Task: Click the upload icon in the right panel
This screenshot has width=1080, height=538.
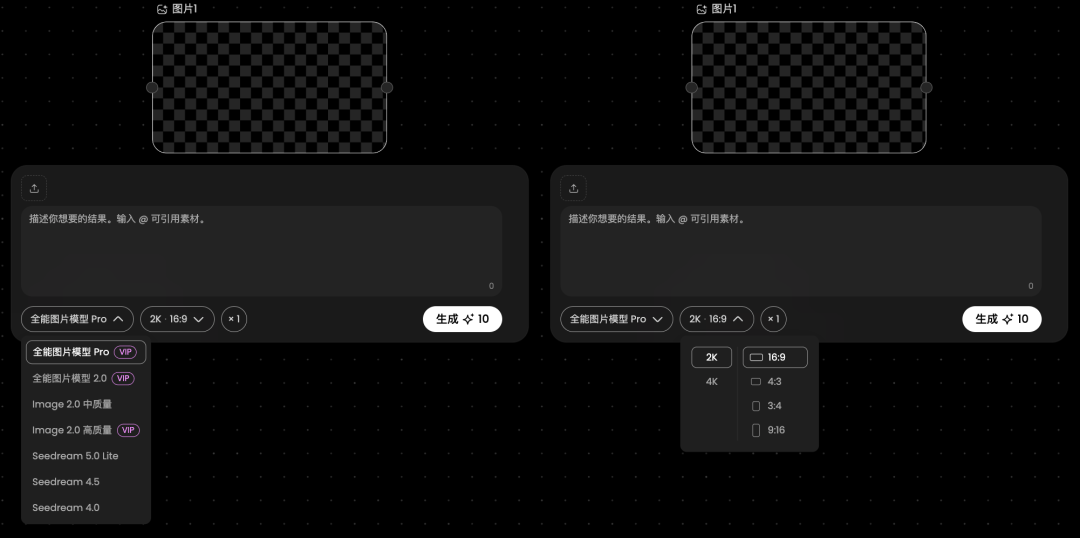Action: click(573, 188)
